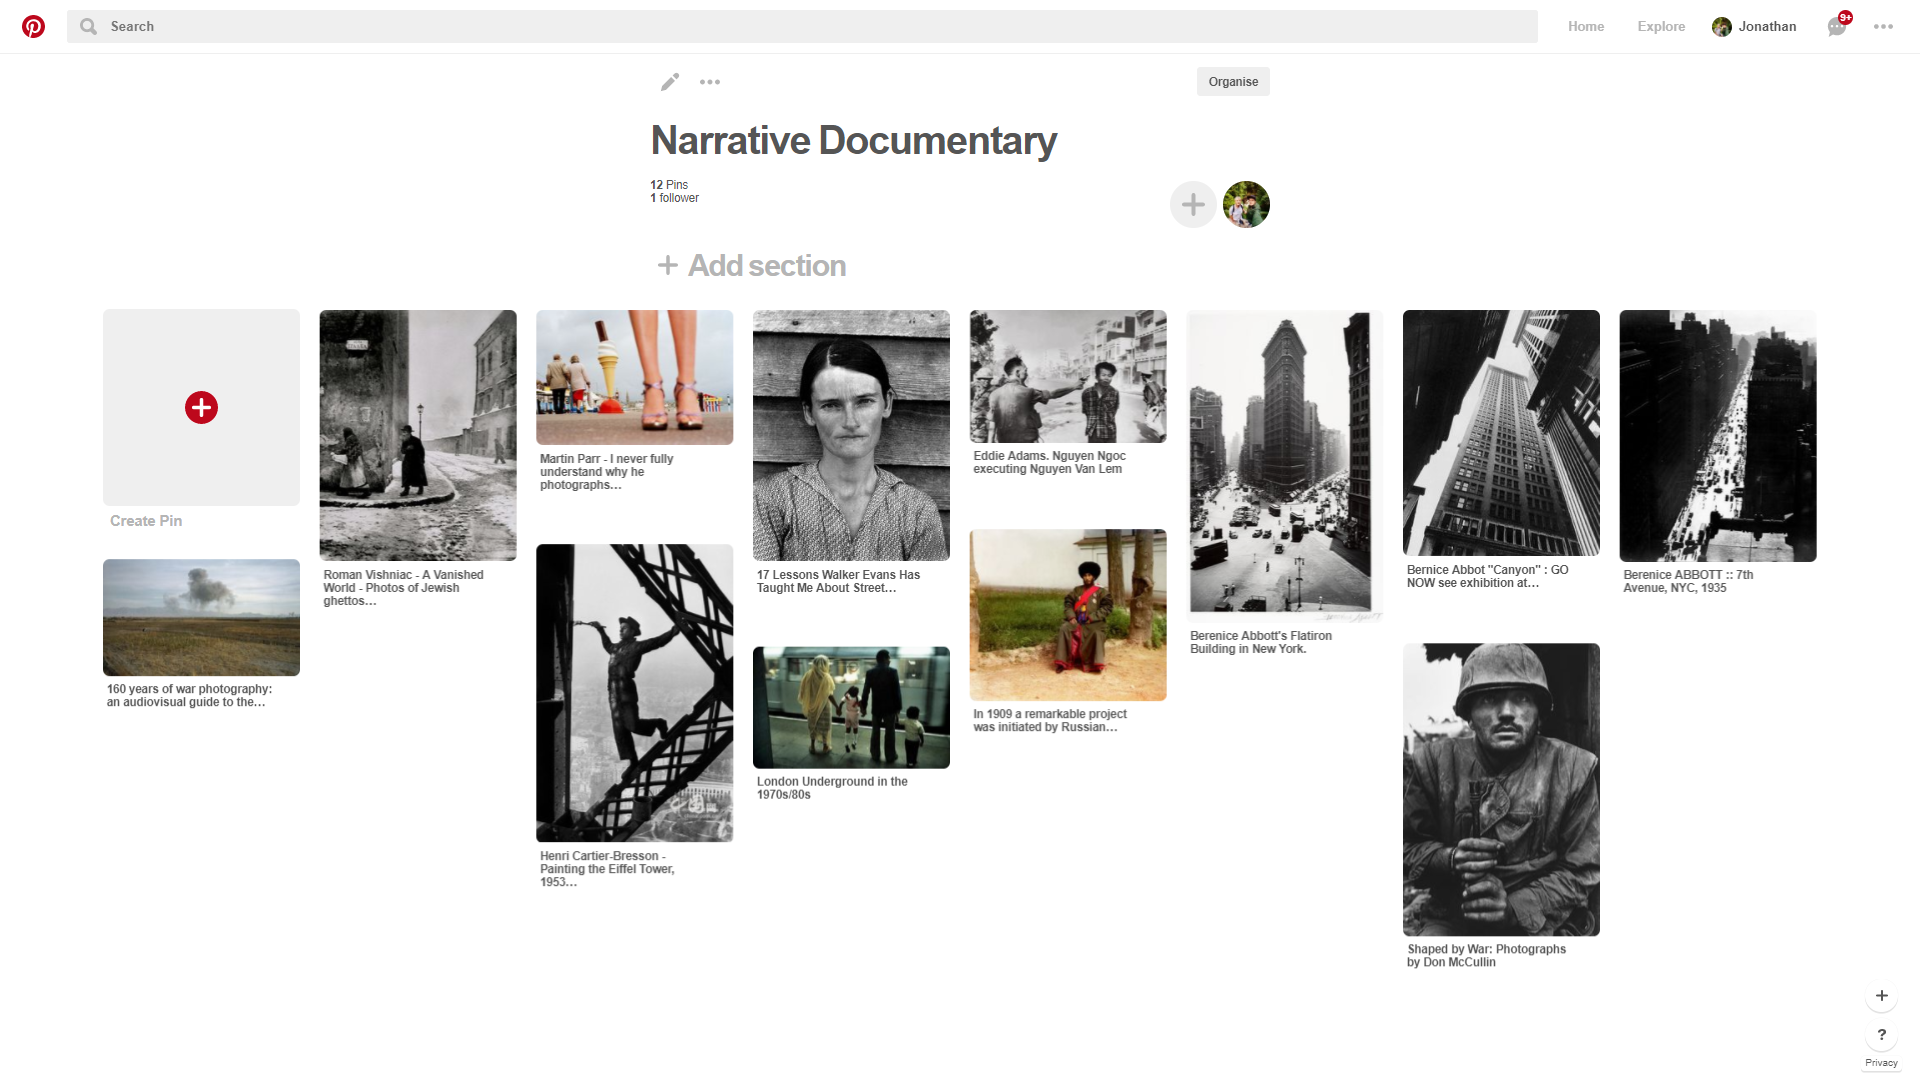Click caption 'Berenice ABBOTT :: 7th Avenue, NYC, 1935'
This screenshot has width=1920, height=1080.
pos(1688,581)
